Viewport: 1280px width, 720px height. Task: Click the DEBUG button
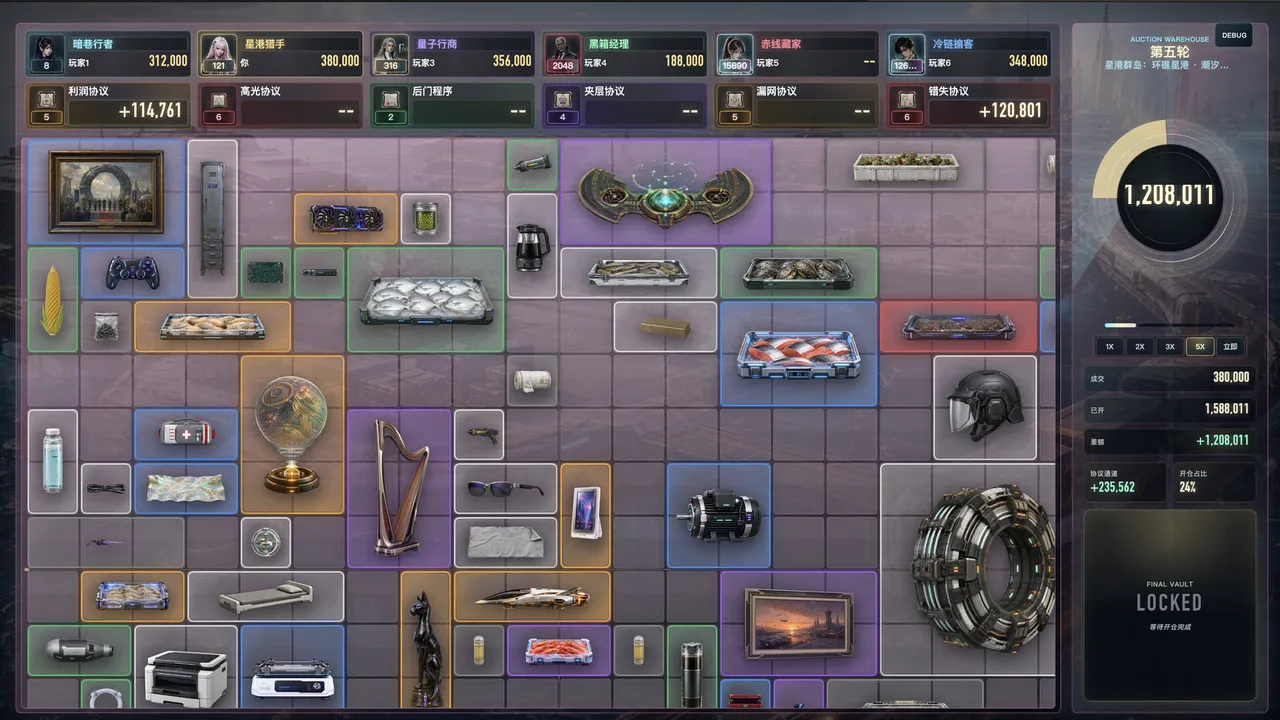tap(1234, 35)
